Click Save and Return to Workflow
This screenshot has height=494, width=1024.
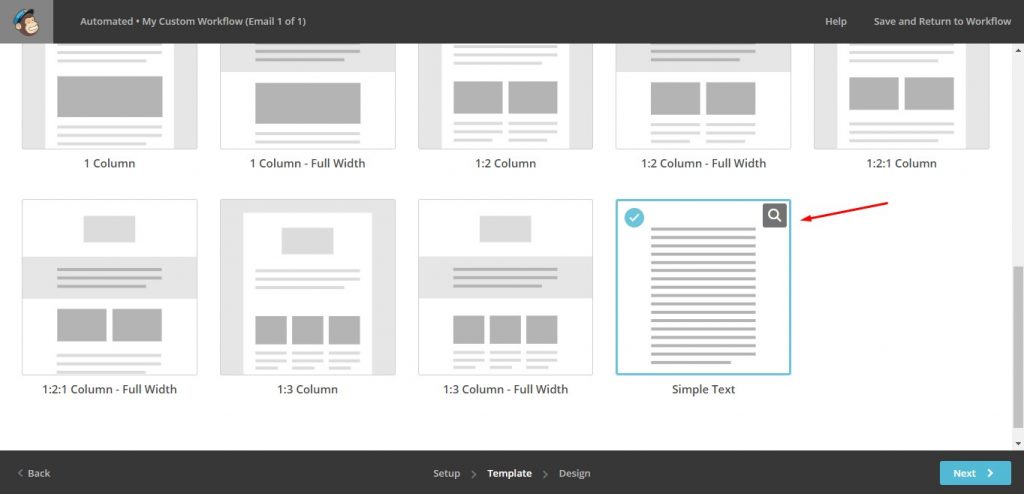[942, 22]
